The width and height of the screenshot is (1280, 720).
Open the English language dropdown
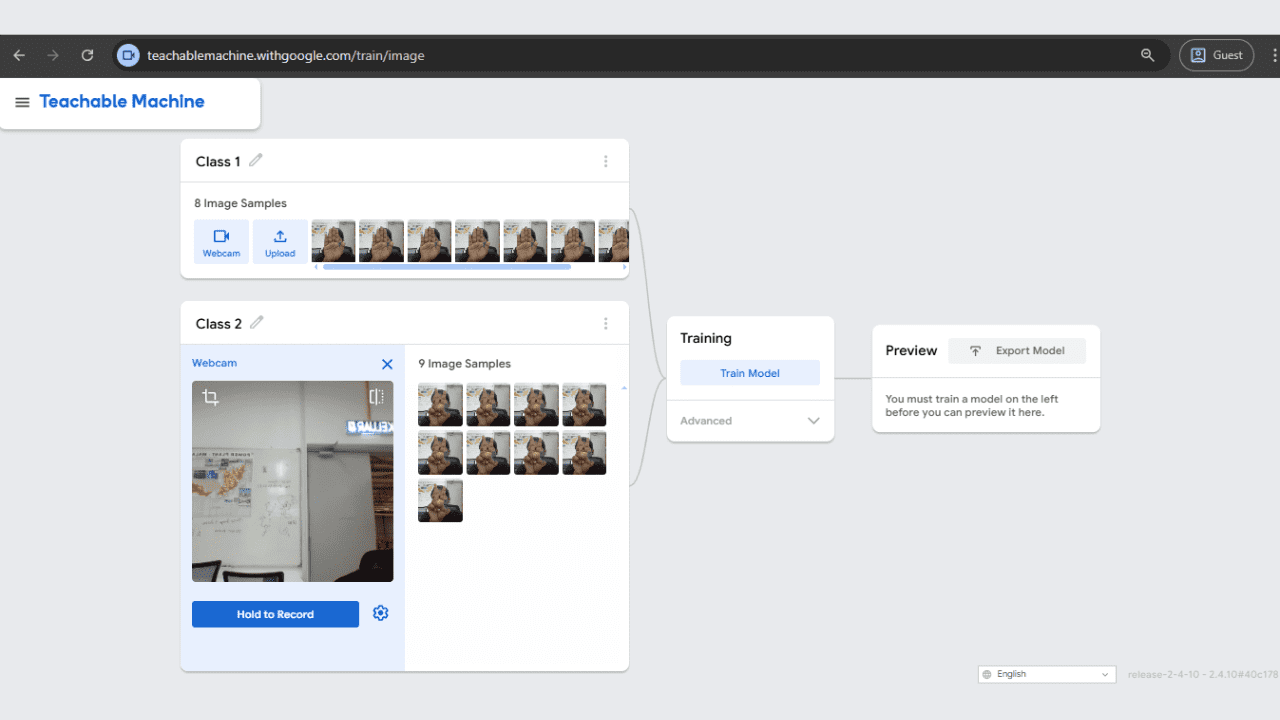[x=1046, y=673]
